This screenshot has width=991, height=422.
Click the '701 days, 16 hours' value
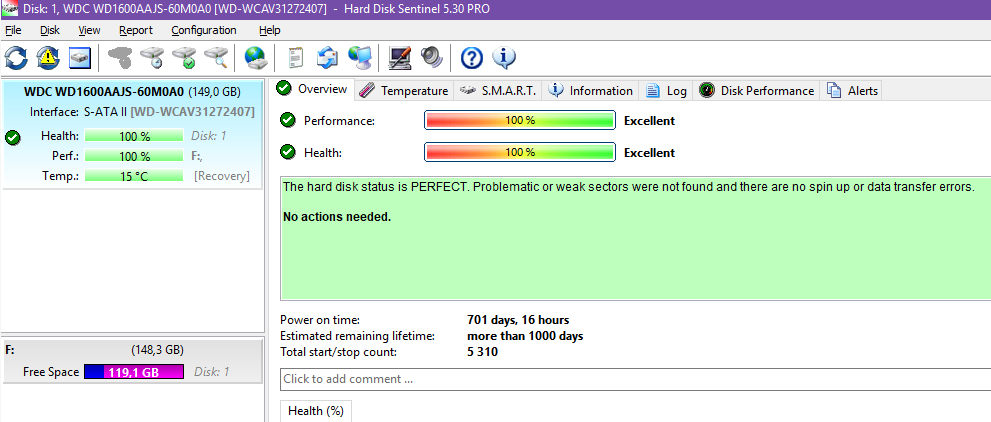click(518, 320)
